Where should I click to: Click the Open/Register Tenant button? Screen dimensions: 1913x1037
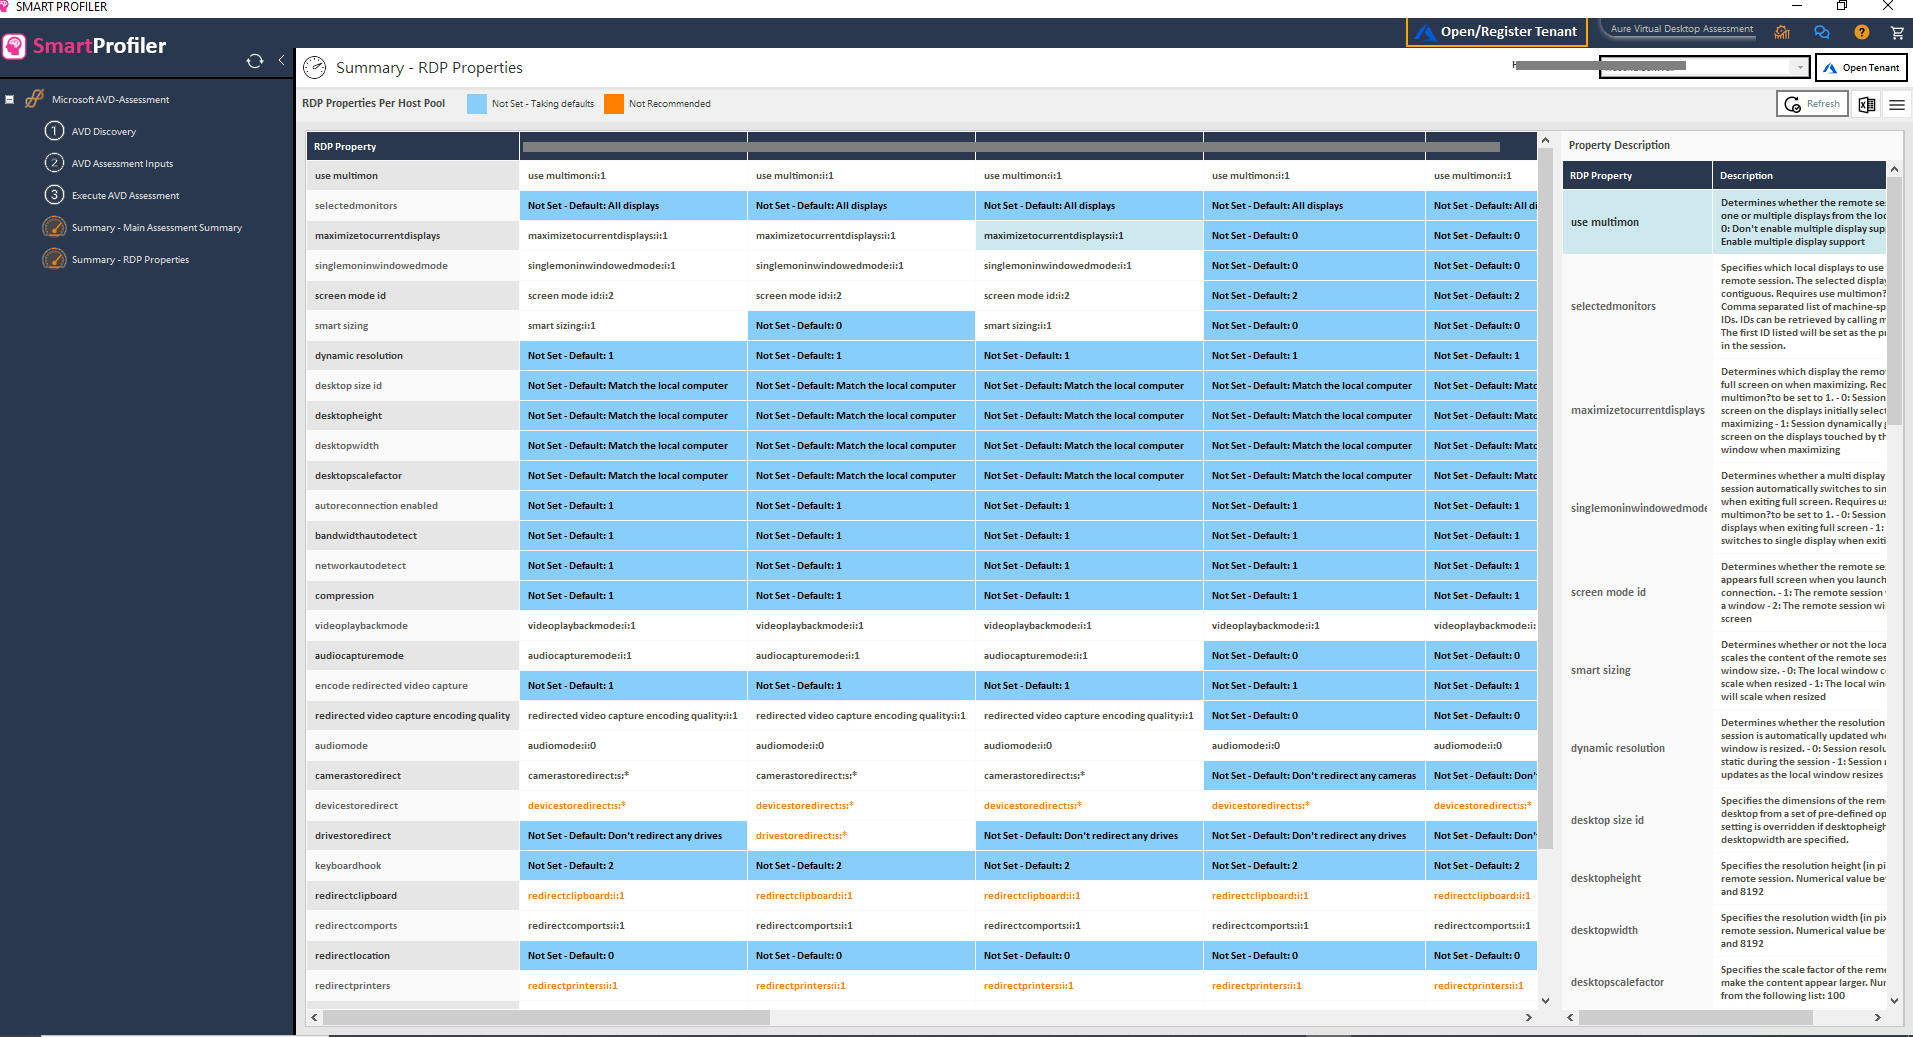(x=1497, y=32)
